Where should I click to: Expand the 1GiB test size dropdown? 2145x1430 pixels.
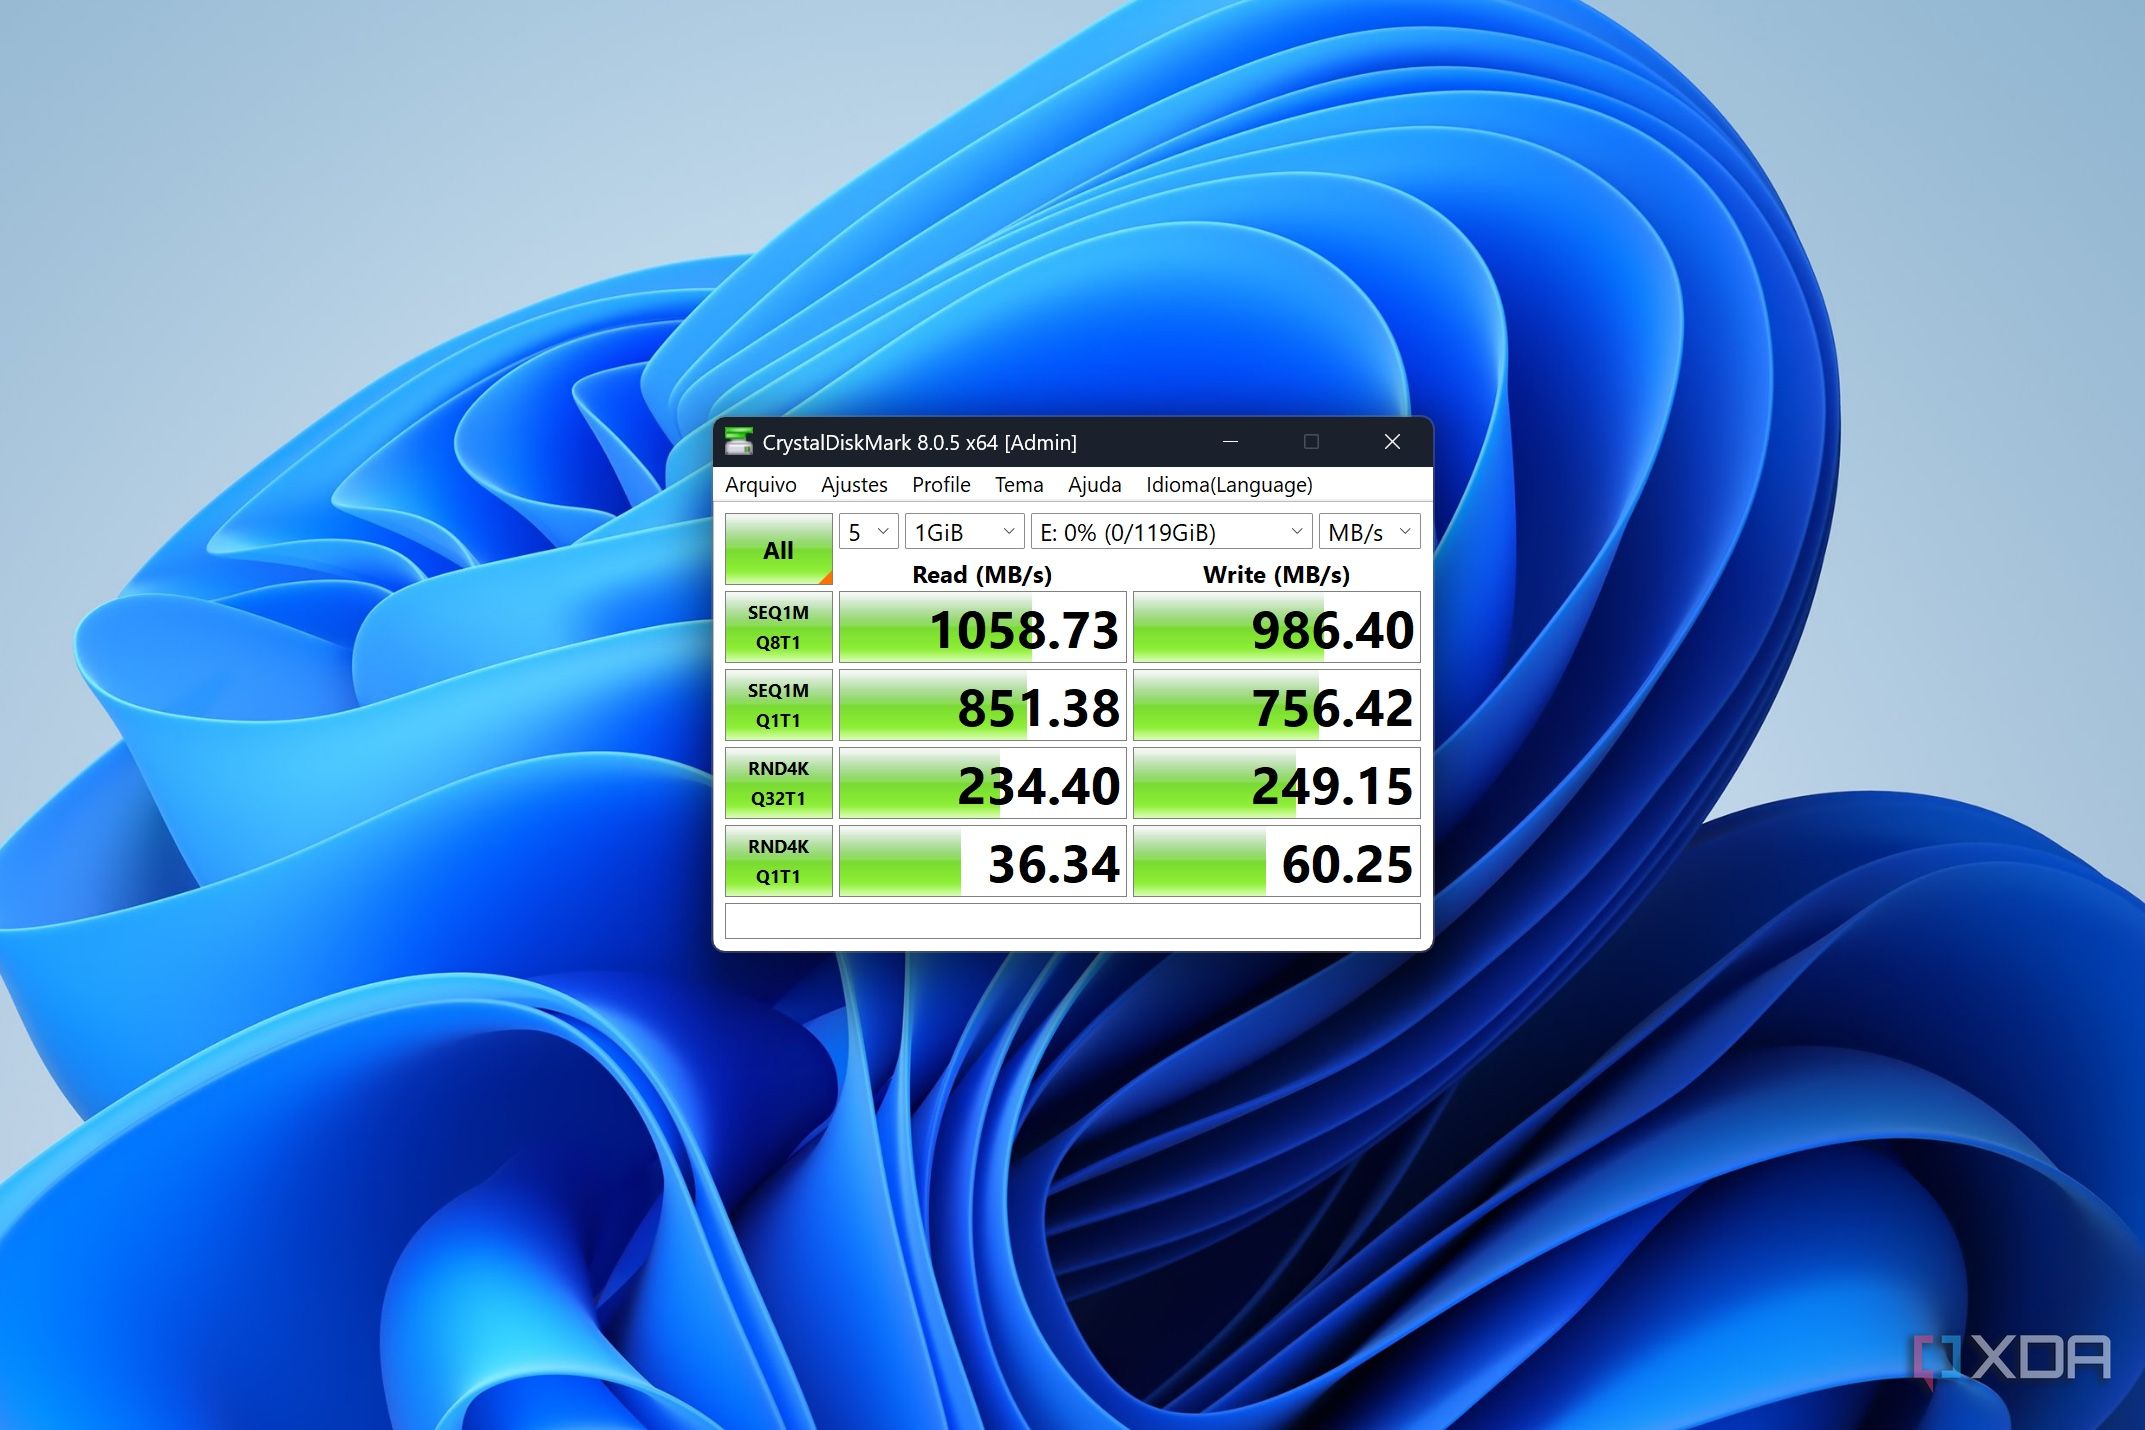tap(964, 532)
